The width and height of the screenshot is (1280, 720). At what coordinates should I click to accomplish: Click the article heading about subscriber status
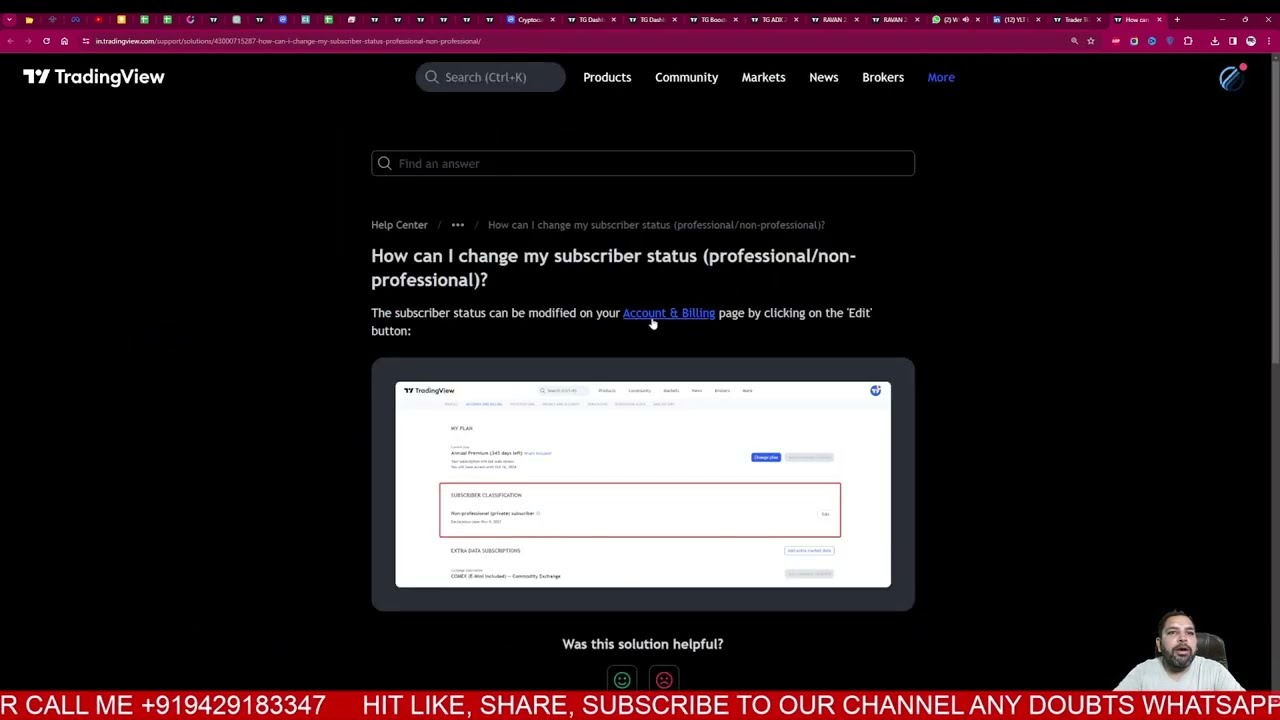[x=613, y=268]
